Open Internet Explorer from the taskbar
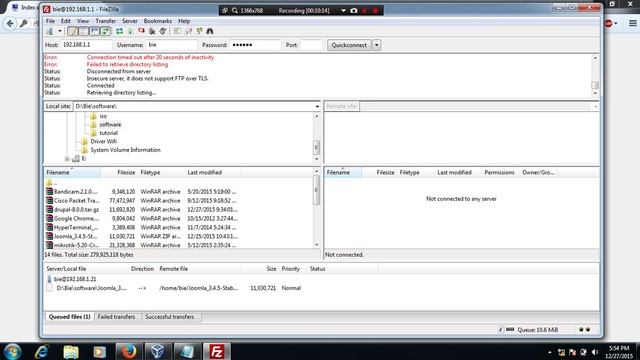 pyautogui.click(x=42, y=351)
